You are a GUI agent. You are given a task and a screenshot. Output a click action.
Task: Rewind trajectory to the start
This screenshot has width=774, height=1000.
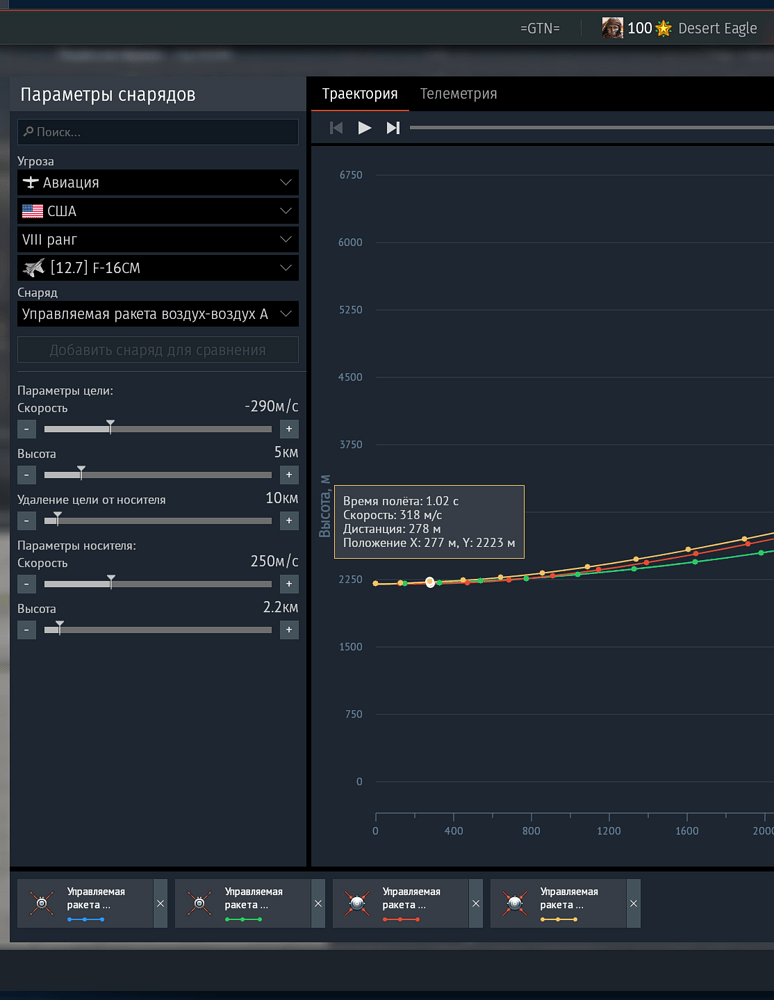tap(336, 128)
